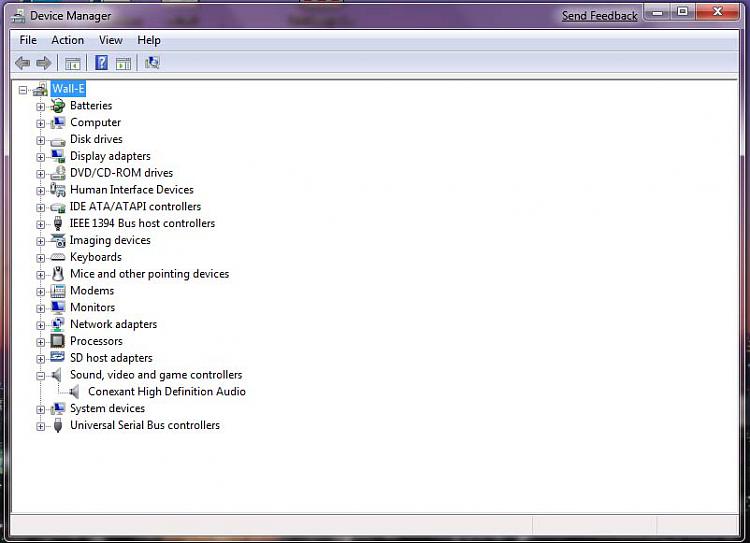Click the Universal Serial Bus controllers icon
This screenshot has width=750, height=543.
(58, 425)
